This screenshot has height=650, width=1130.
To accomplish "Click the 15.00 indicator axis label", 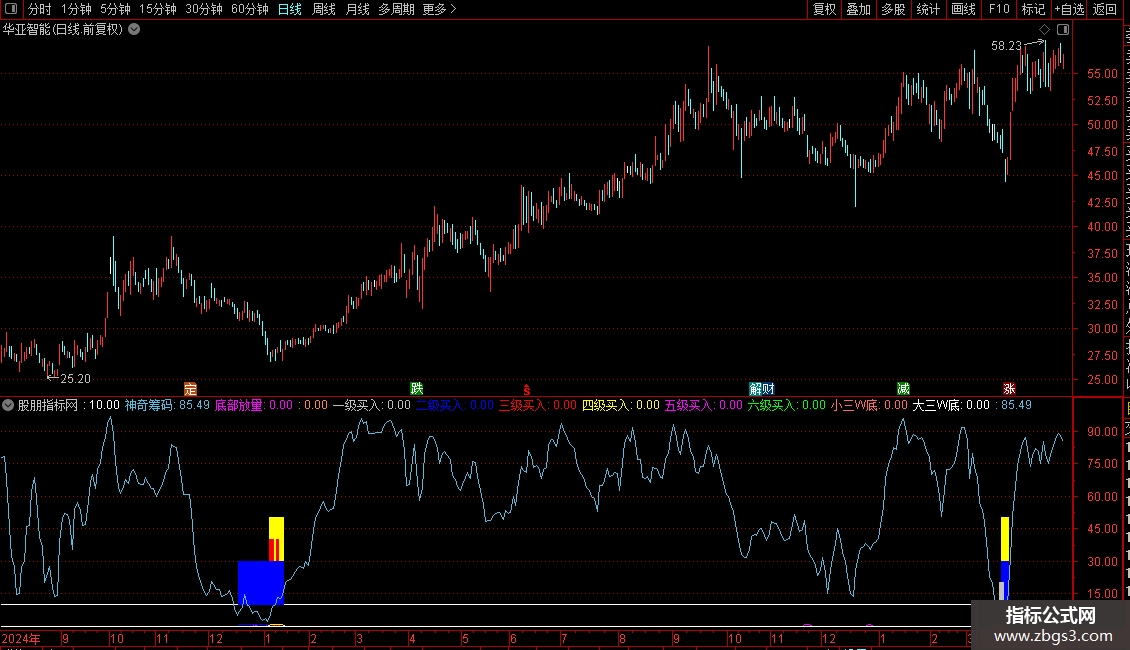I will tap(1102, 594).
